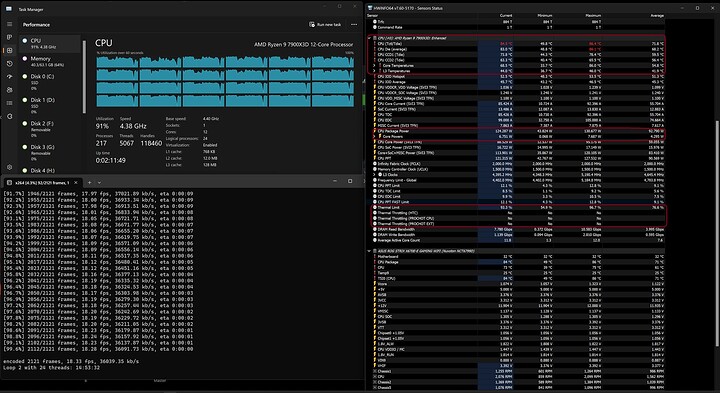Select Motherboard temperature row
Image resolution: width=720 pixels, height=393 pixels.
(517, 257)
